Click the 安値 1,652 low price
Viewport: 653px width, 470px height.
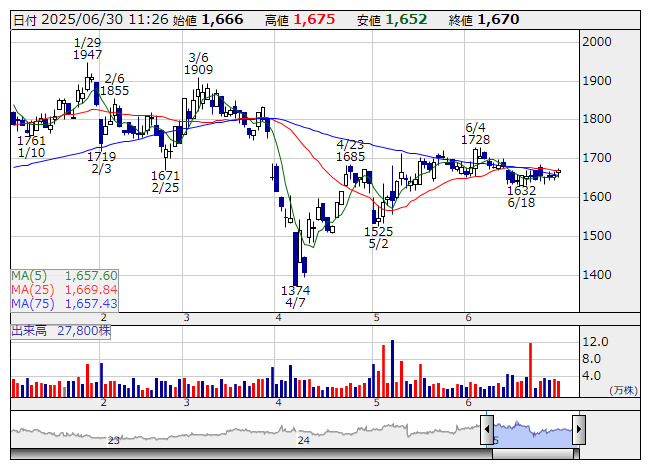pos(392,20)
